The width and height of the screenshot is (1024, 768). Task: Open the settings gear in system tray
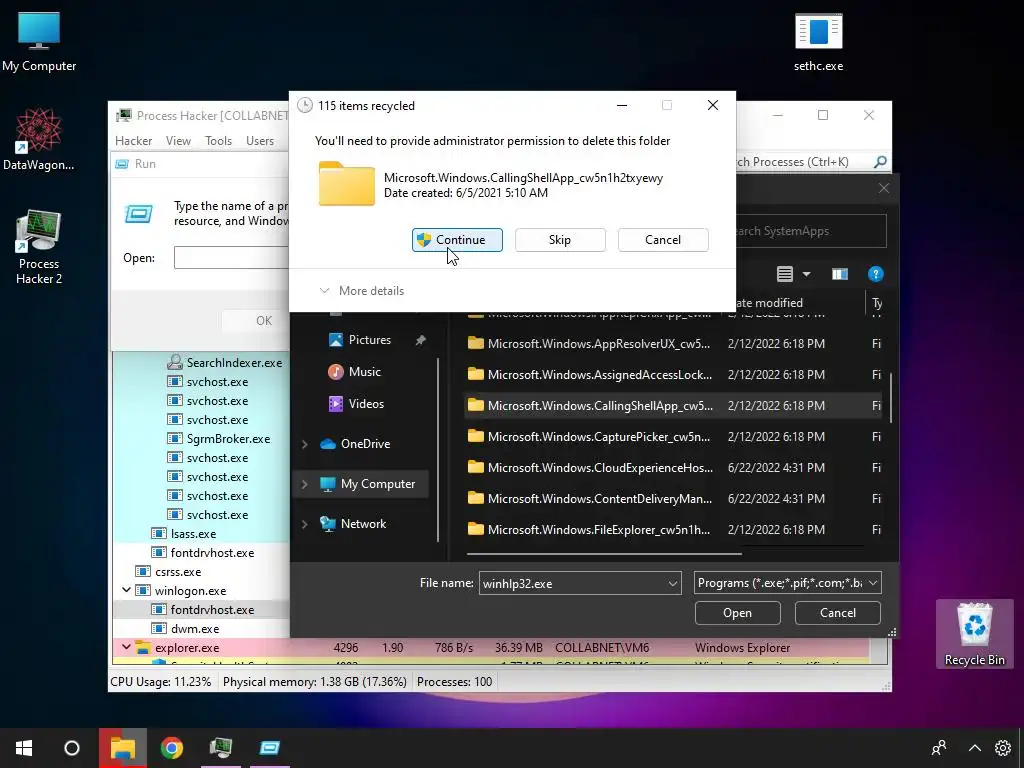tap(1002, 748)
